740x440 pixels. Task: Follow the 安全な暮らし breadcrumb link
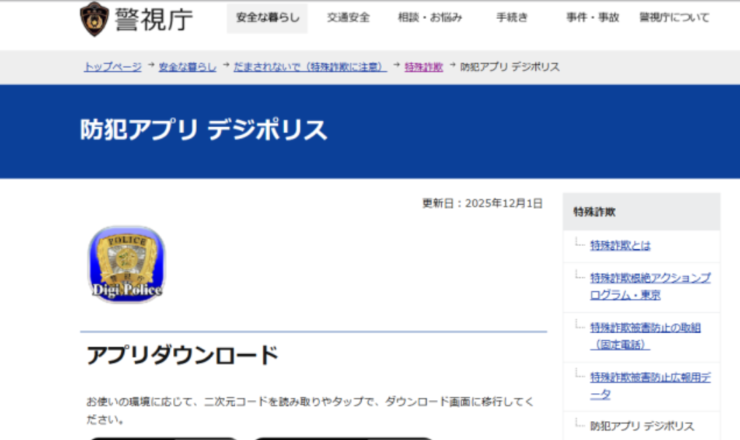pos(187,67)
